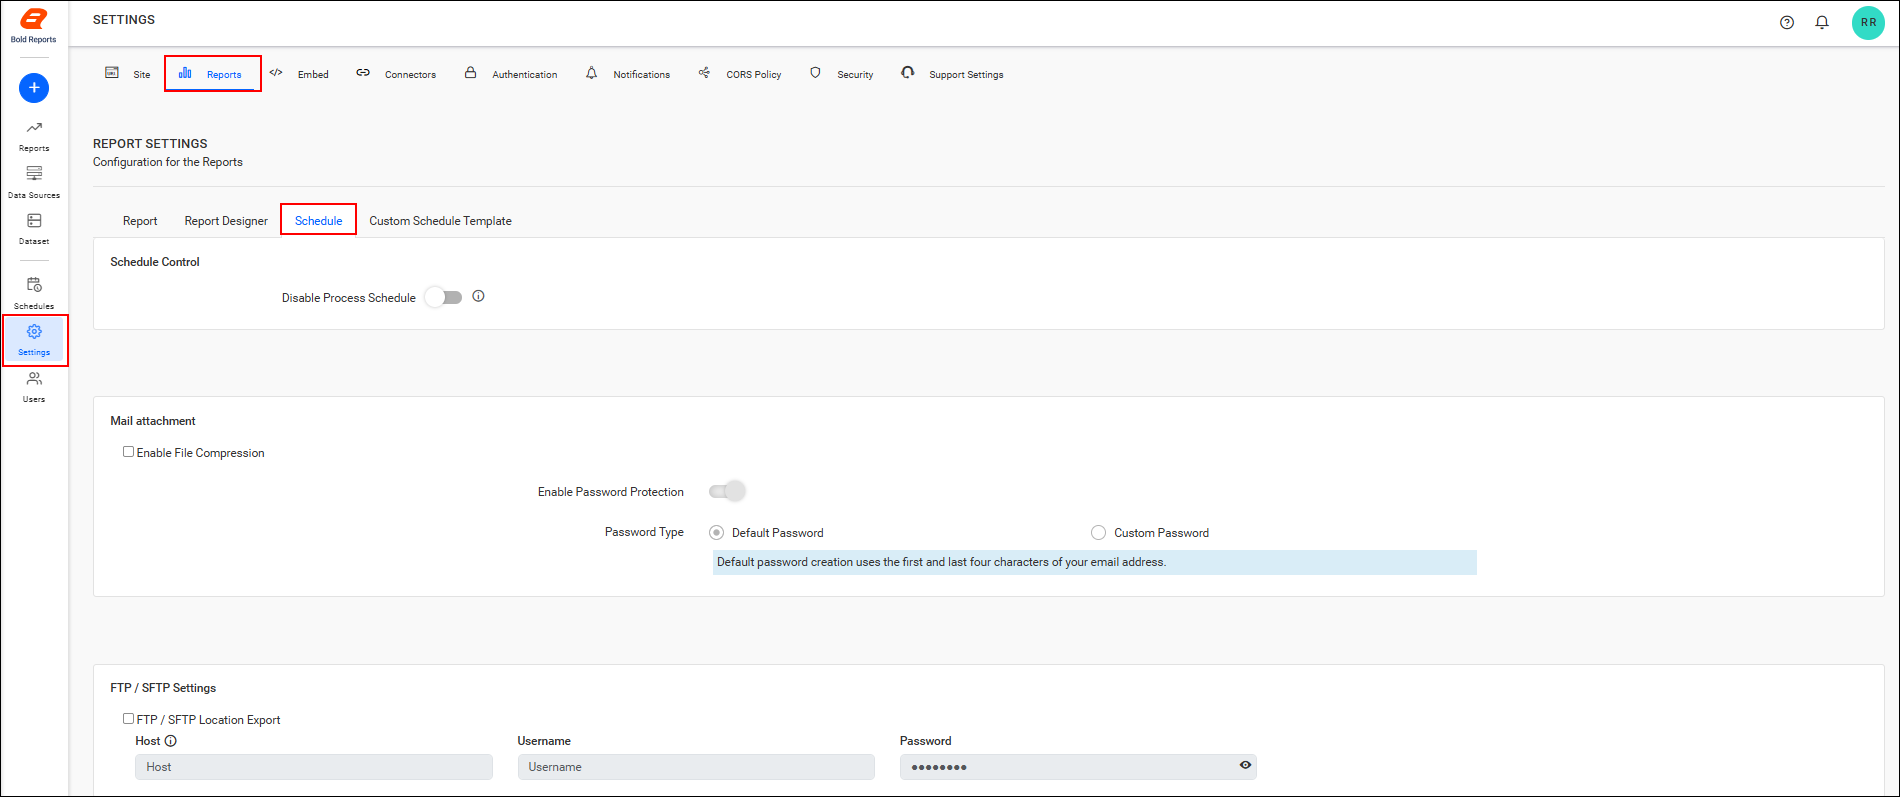Click the Schedule Control section title
The width and height of the screenshot is (1900, 797).
155,262
